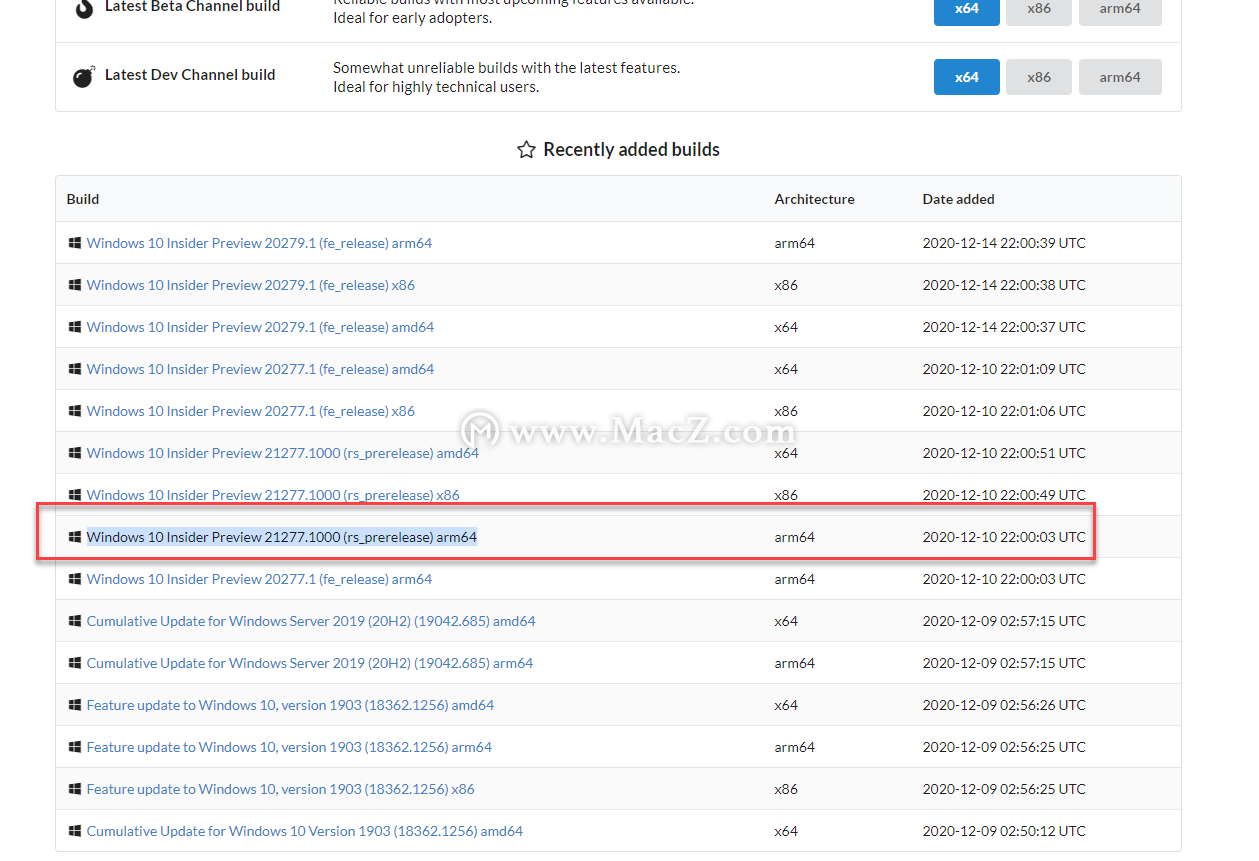
Task: Open Cumulative Update Server 2019 (19042.685) arm64 link
Action: point(310,663)
